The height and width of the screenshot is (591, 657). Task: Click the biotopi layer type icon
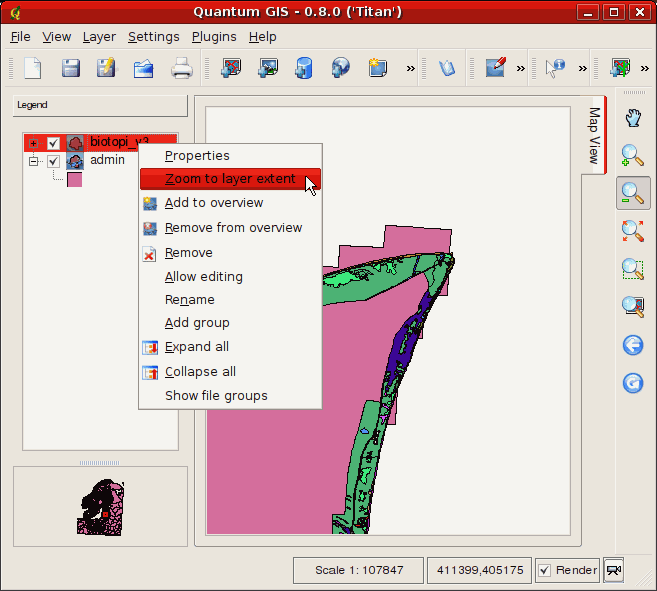pos(75,143)
